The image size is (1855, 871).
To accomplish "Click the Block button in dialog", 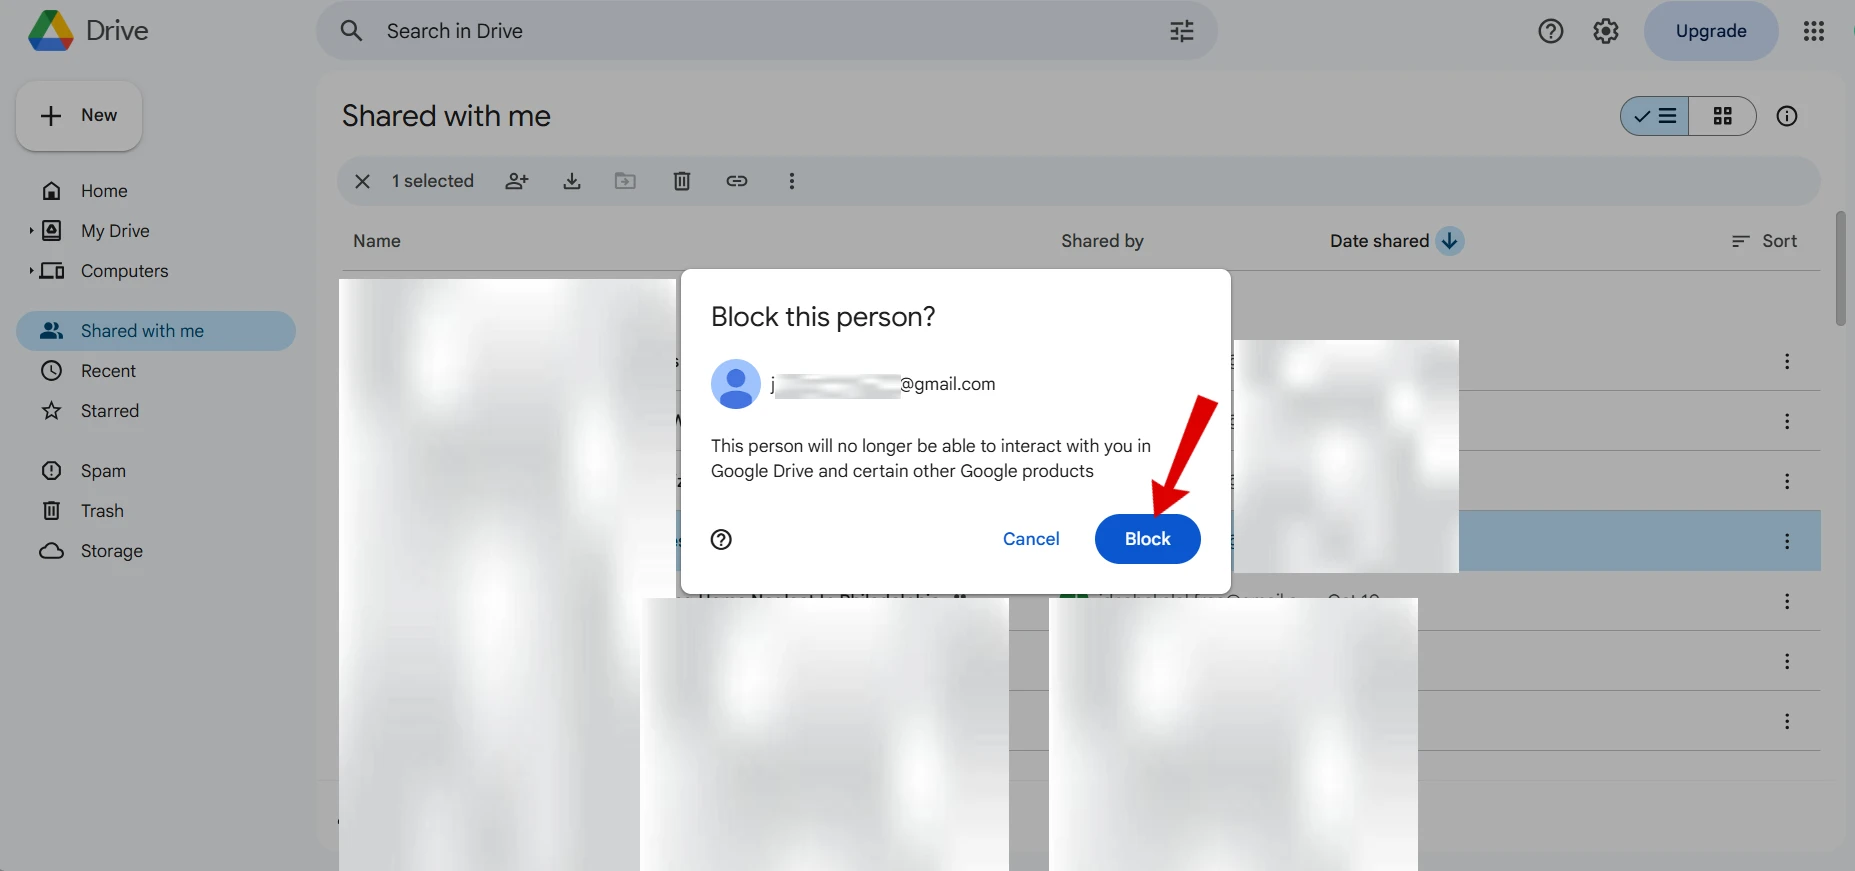I will pos(1147,539).
